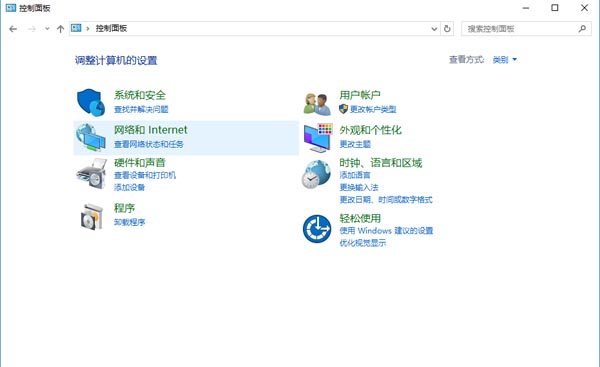Click the 轻松使用 blue circle icon

[x=317, y=229]
